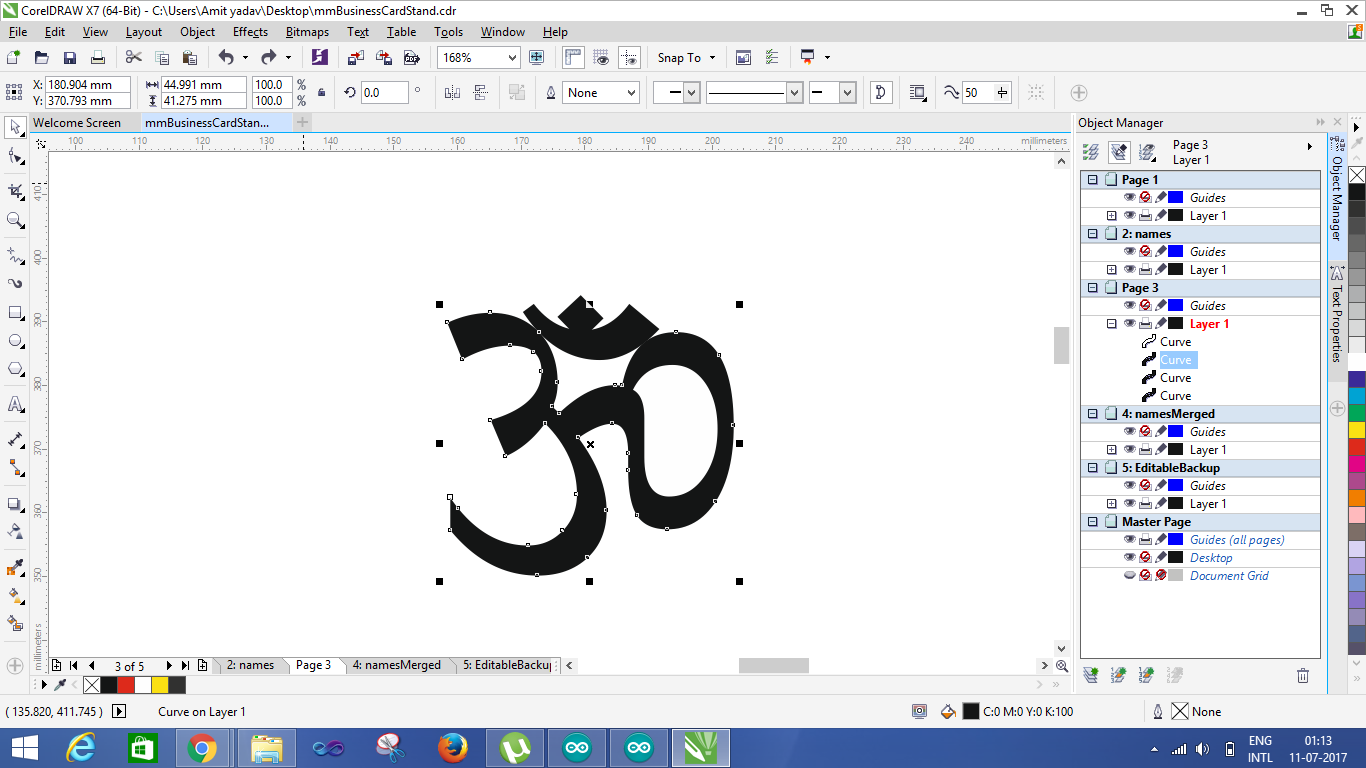Open the Effects menu

tap(250, 32)
